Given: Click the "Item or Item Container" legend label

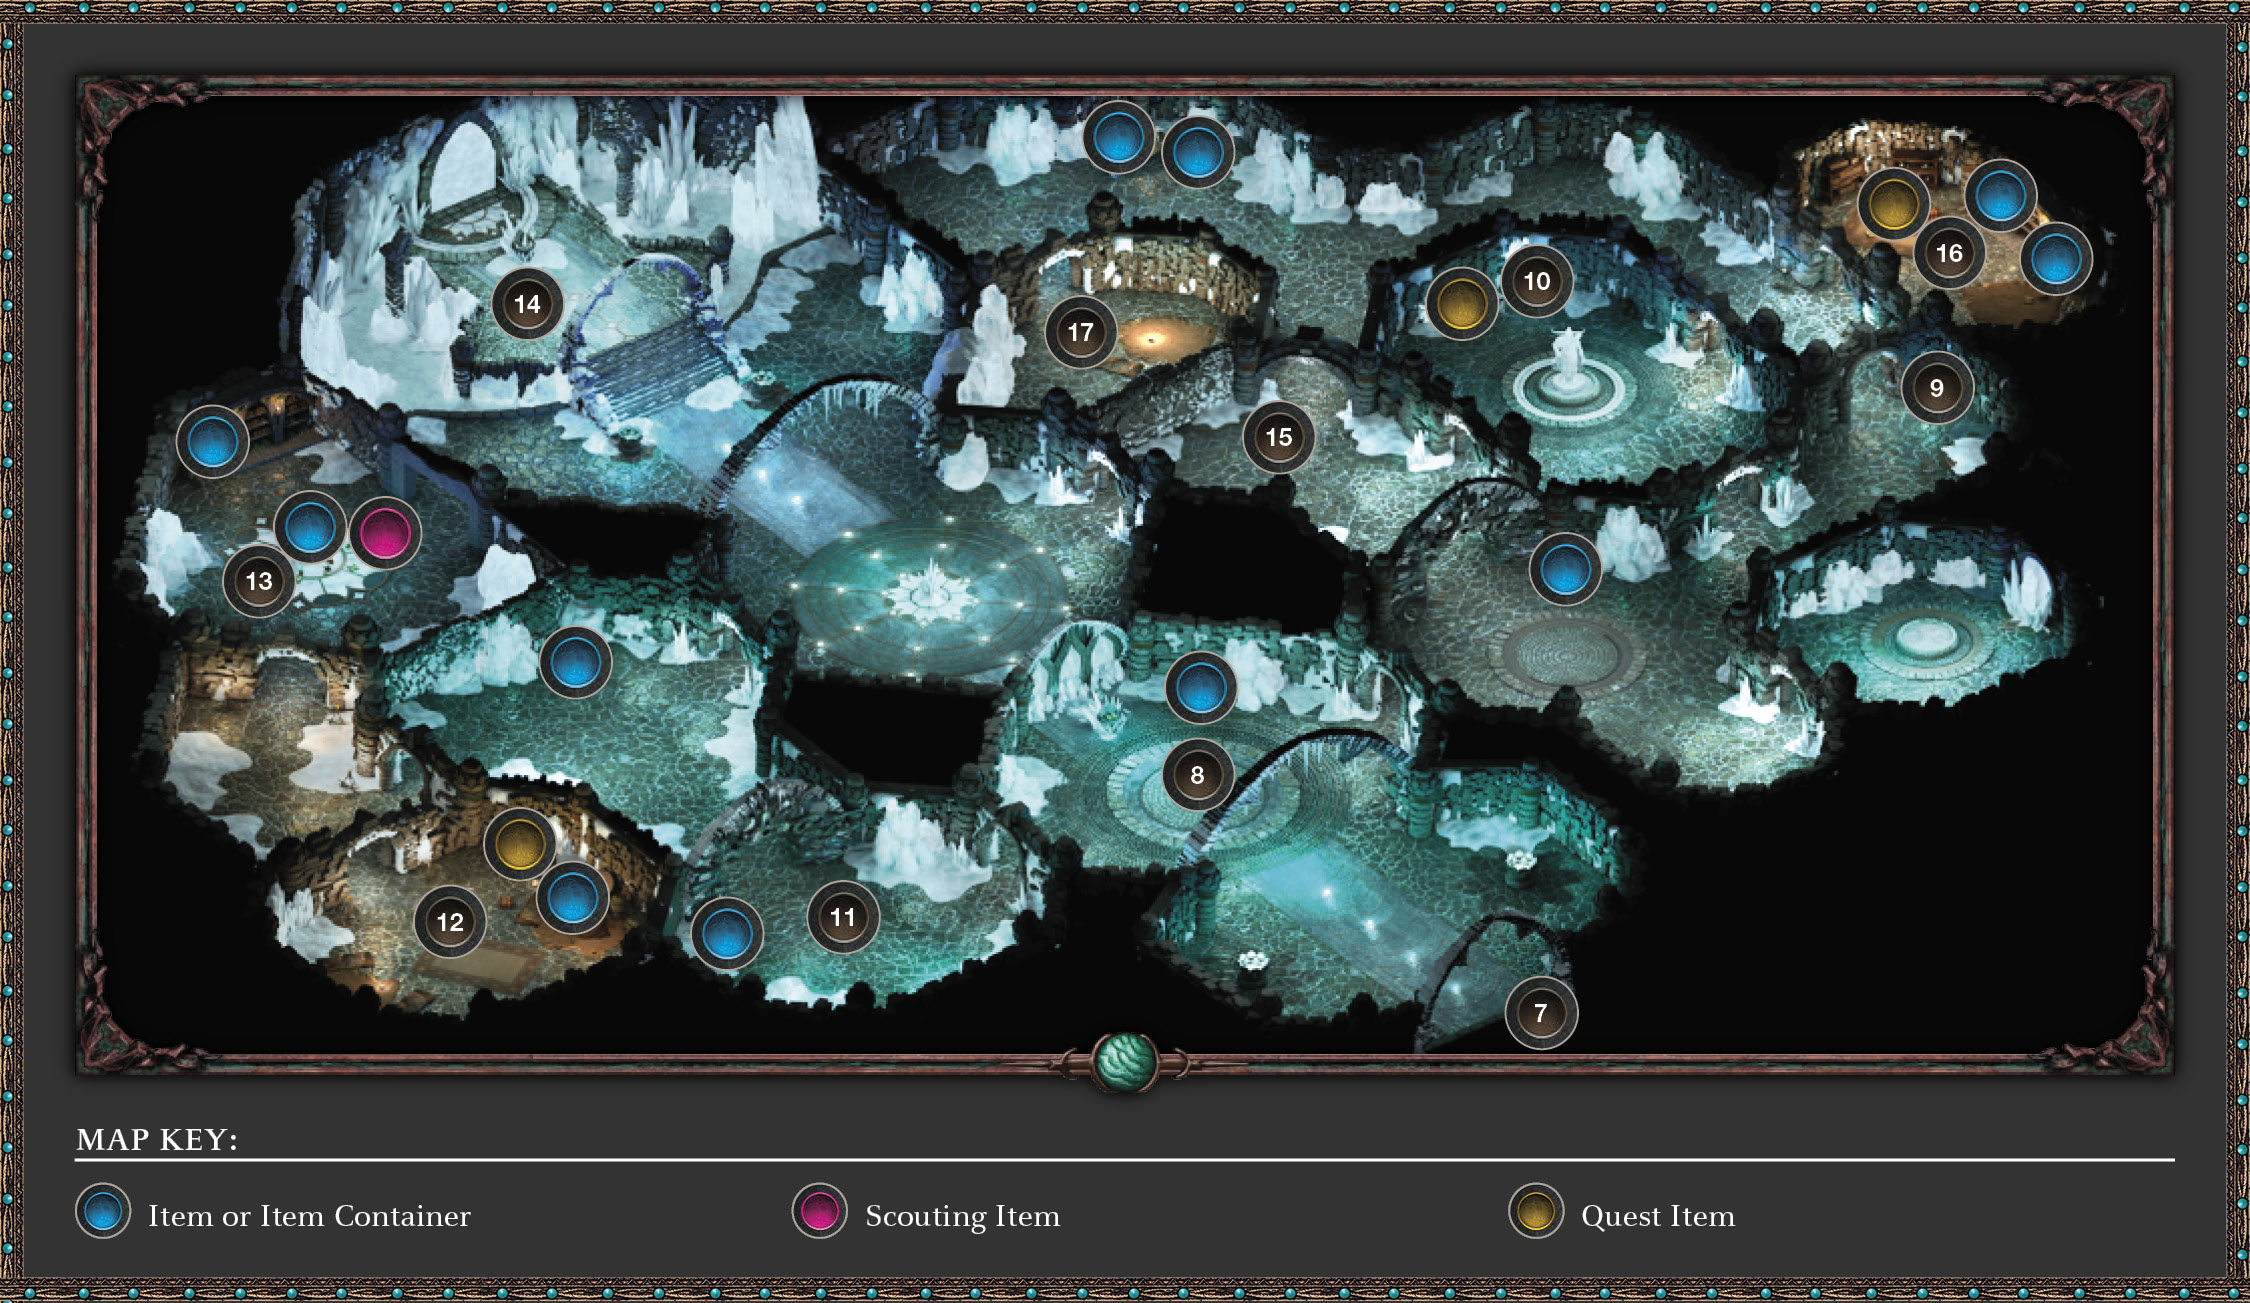Looking at the screenshot, I should (x=309, y=1216).
